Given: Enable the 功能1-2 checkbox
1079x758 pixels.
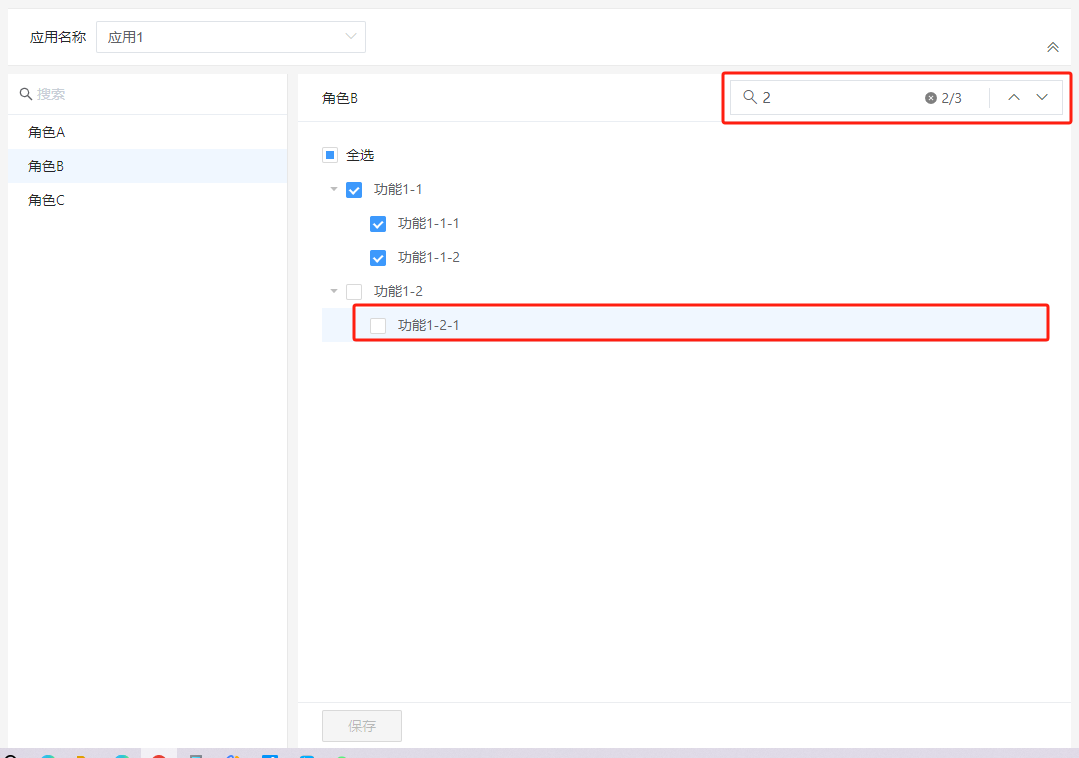Looking at the screenshot, I should pyautogui.click(x=354, y=292).
